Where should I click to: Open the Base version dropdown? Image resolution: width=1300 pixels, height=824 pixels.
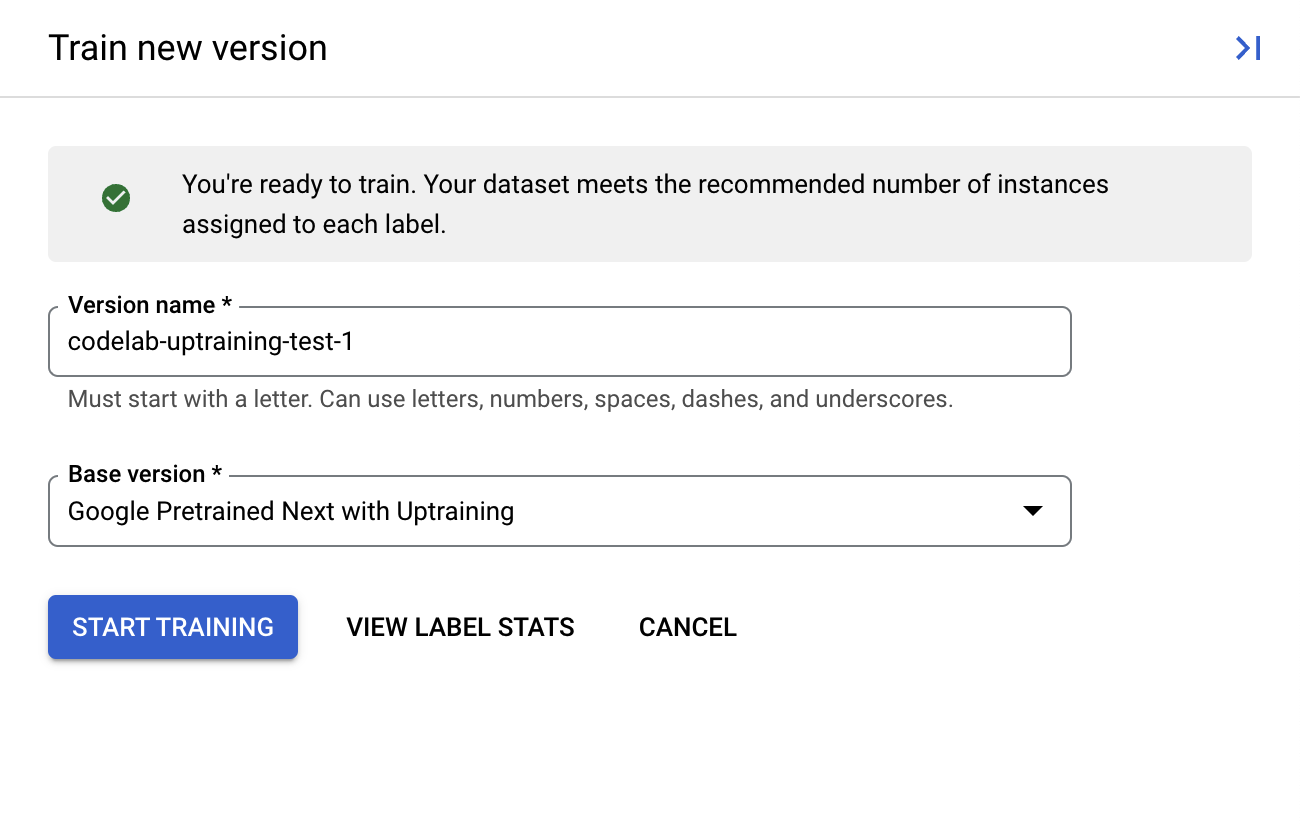(x=558, y=511)
